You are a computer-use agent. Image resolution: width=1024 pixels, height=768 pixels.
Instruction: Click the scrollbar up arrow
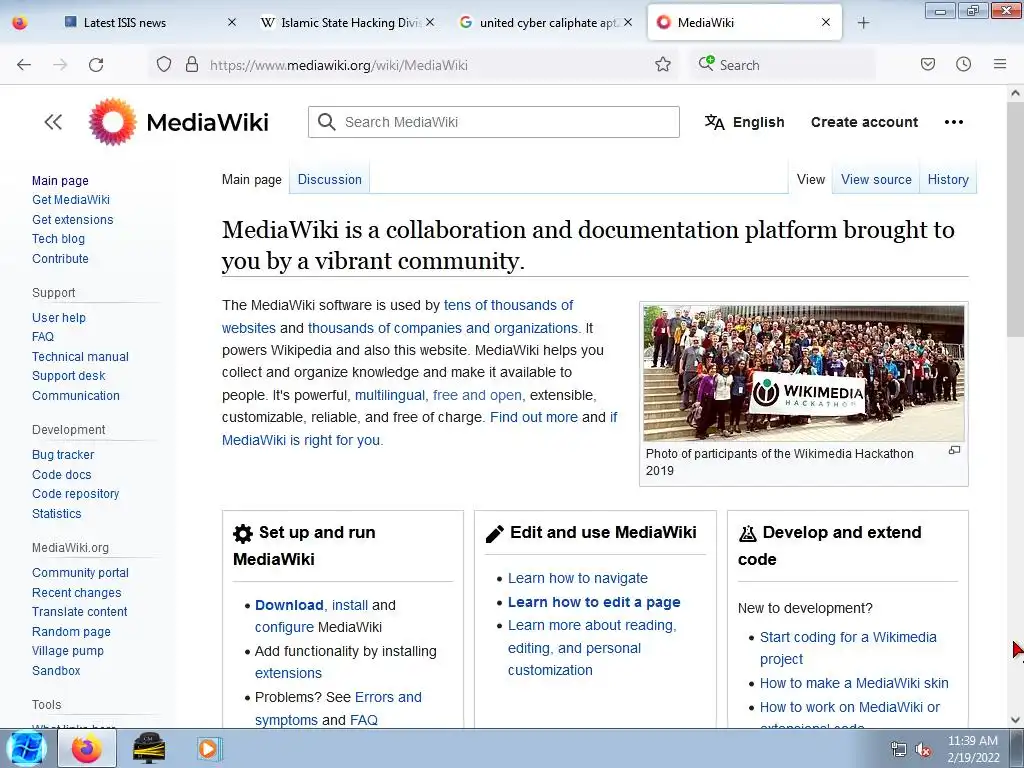[x=1015, y=93]
